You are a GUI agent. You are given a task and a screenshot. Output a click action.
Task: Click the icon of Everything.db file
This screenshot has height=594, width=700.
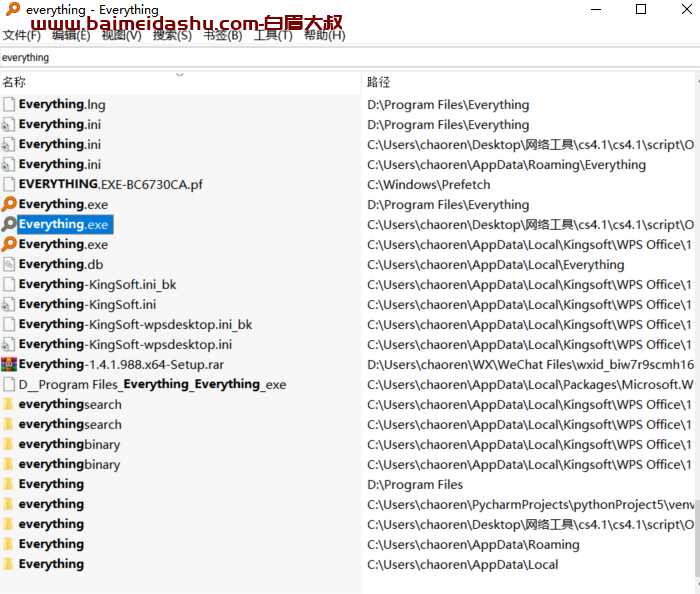8,265
